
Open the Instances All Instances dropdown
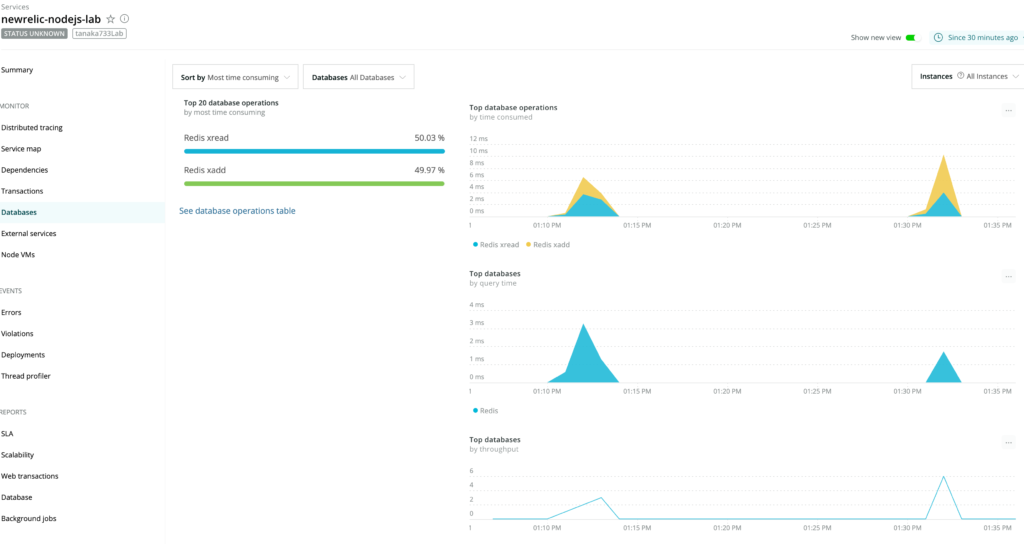point(968,76)
